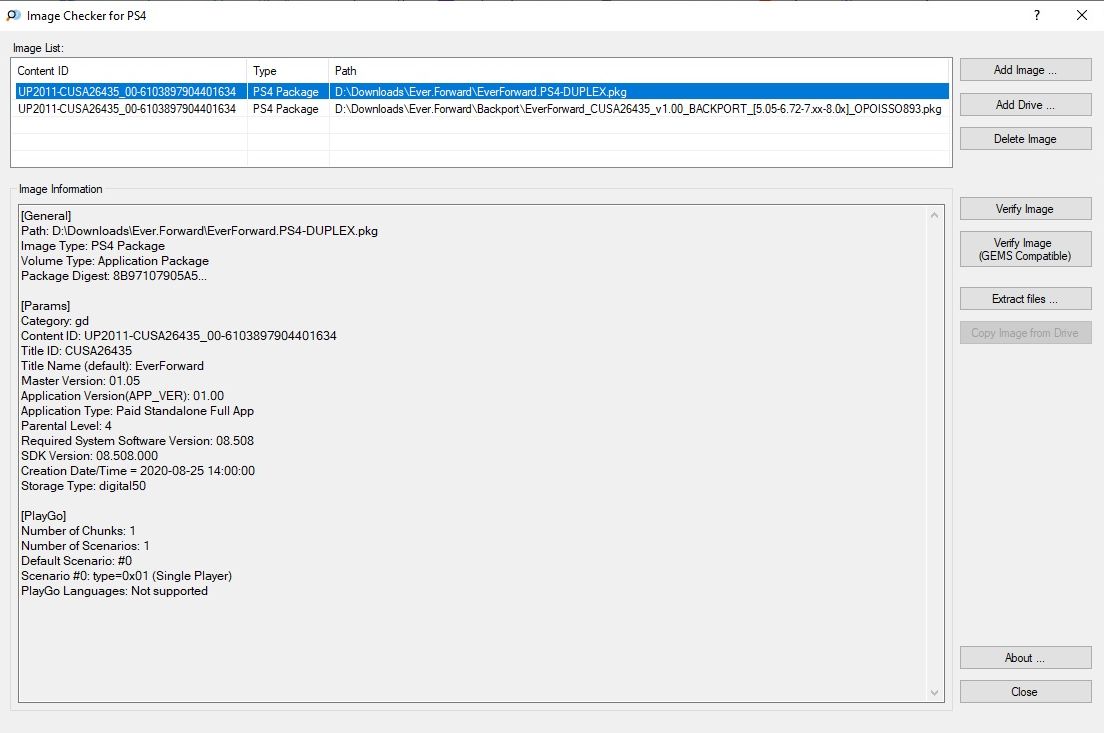Image resolution: width=1104 pixels, height=733 pixels.
Task: Click the Package Digest line
Action: coord(113,276)
